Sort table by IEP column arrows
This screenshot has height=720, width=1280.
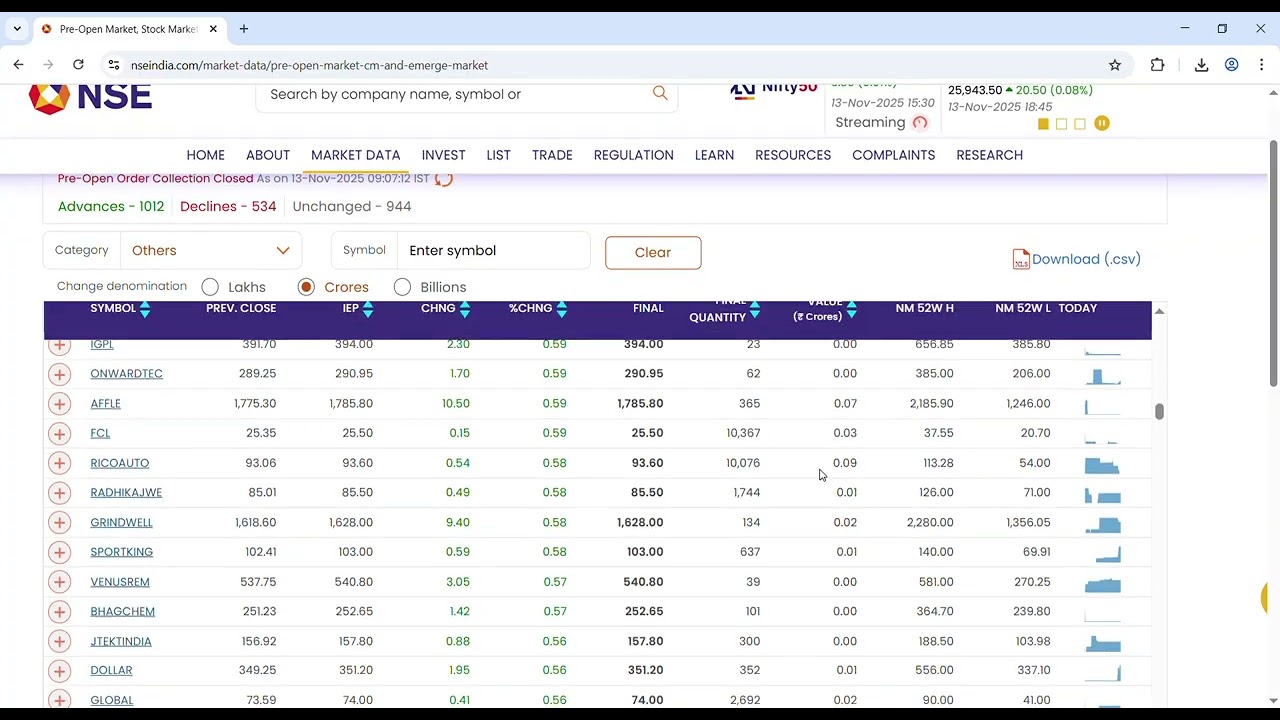pos(368,309)
